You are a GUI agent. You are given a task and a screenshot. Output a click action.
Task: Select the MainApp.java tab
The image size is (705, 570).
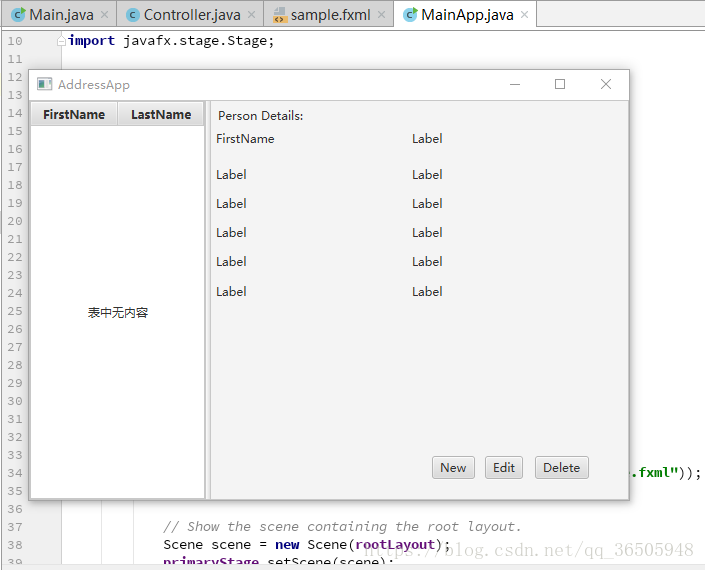tap(467, 15)
